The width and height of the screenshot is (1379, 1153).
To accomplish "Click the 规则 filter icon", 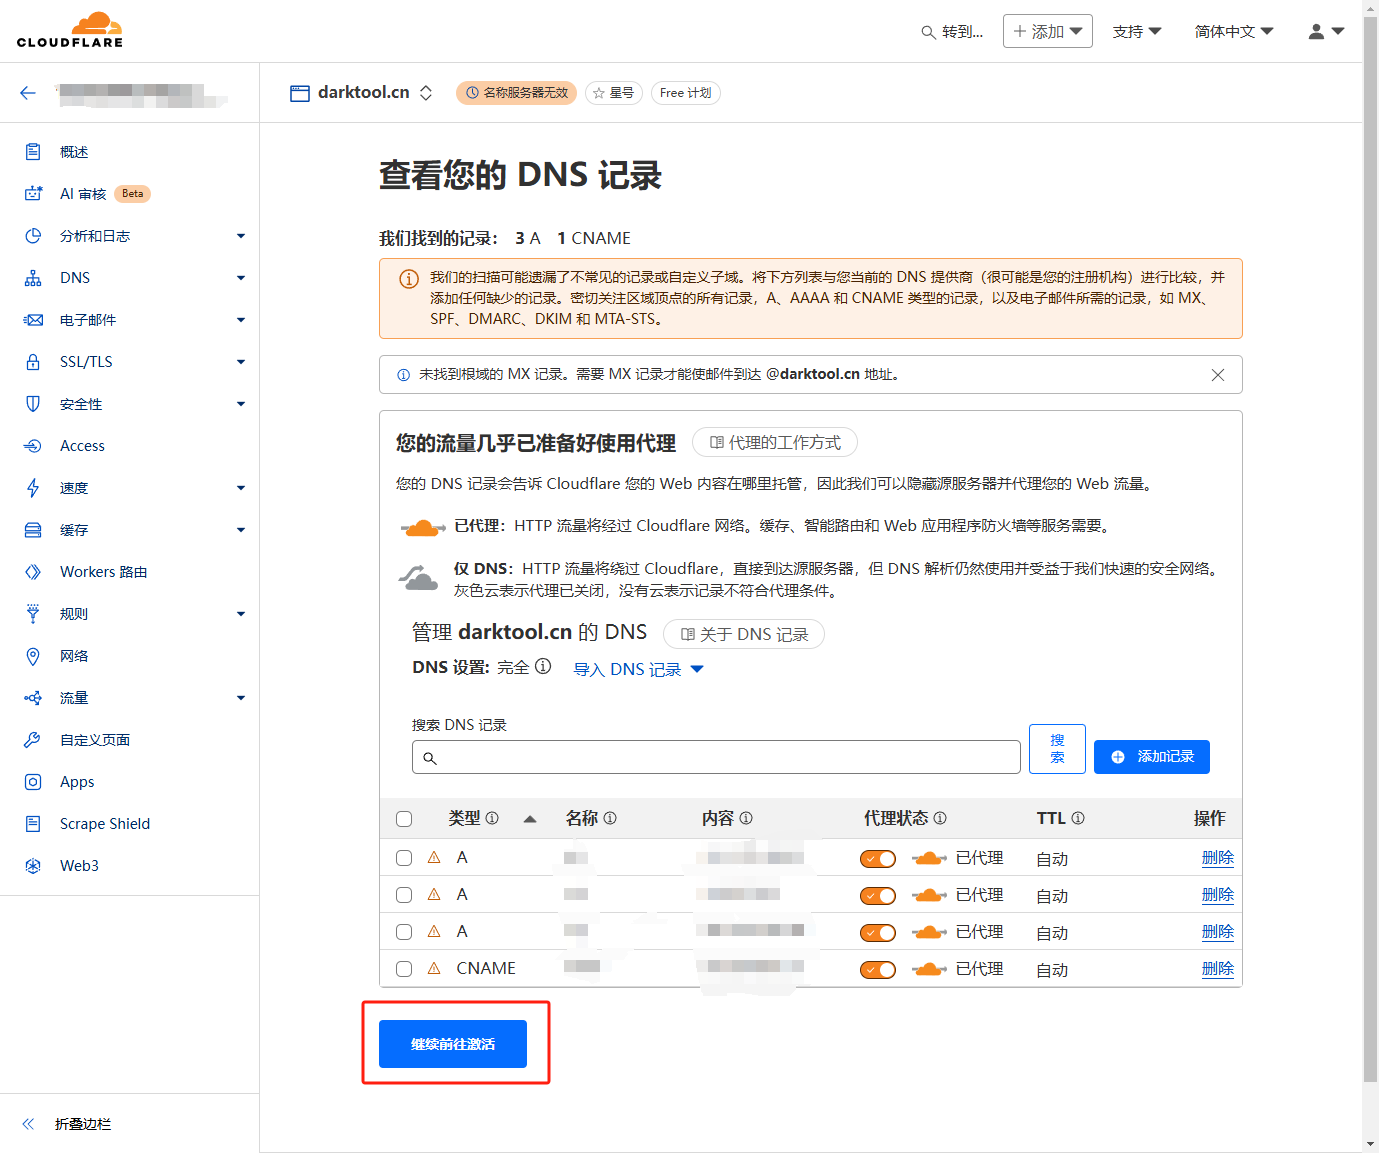I will click(x=33, y=614).
